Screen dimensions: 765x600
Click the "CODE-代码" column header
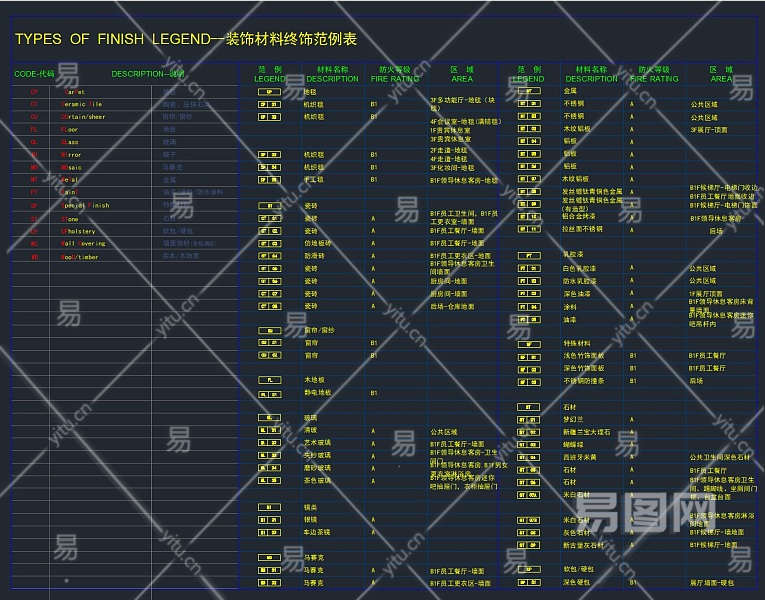(x=34, y=74)
